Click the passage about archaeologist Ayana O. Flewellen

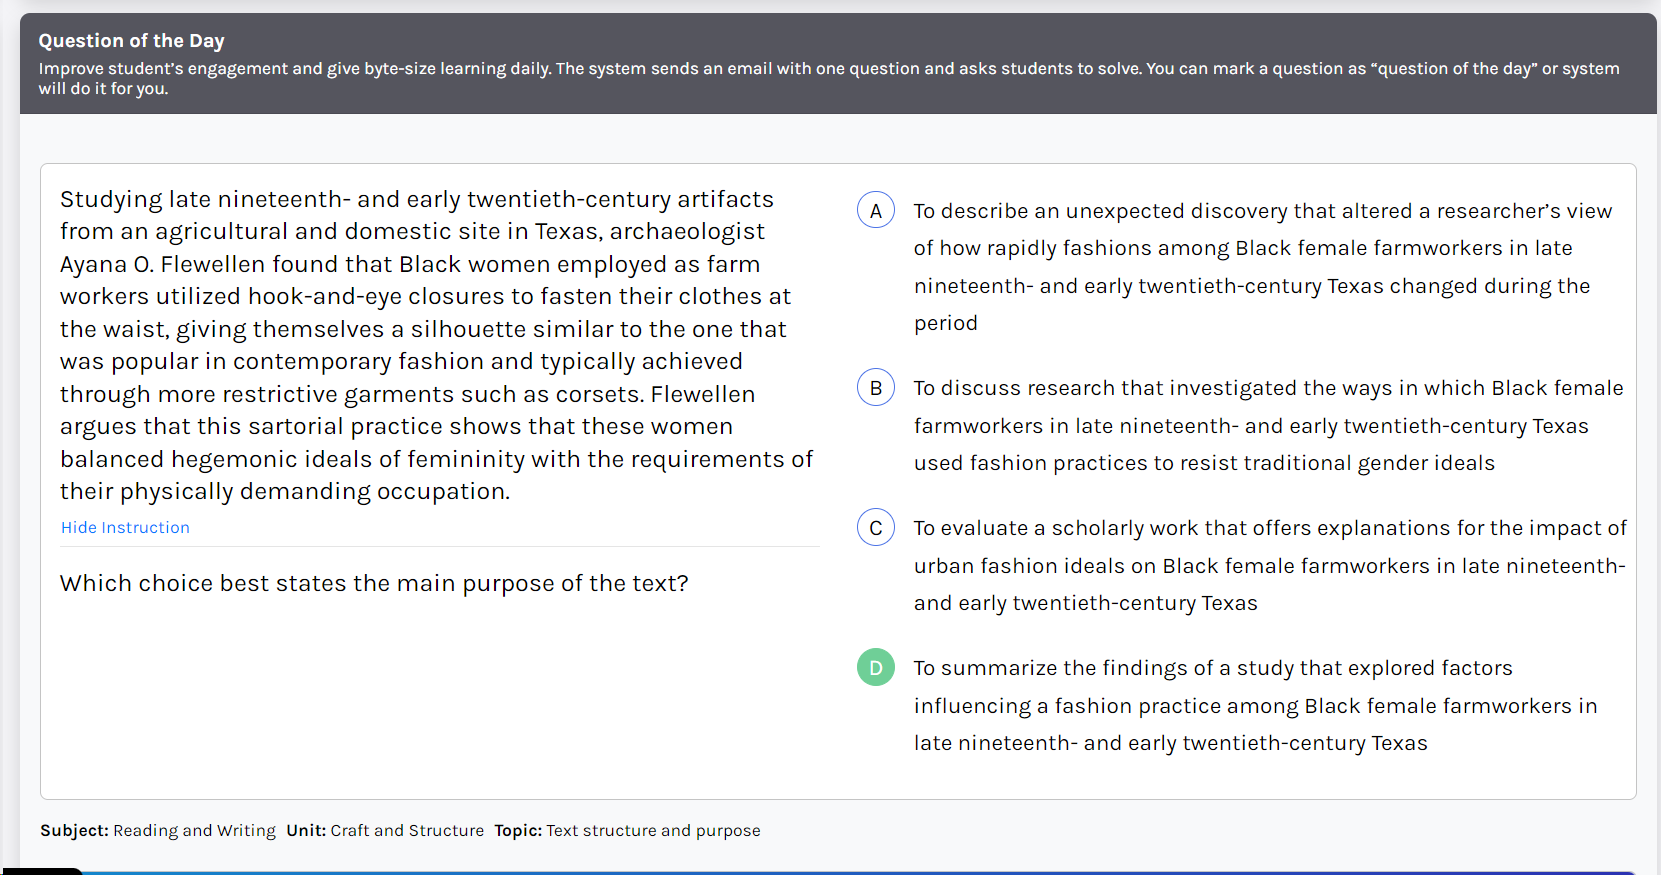[436, 345]
